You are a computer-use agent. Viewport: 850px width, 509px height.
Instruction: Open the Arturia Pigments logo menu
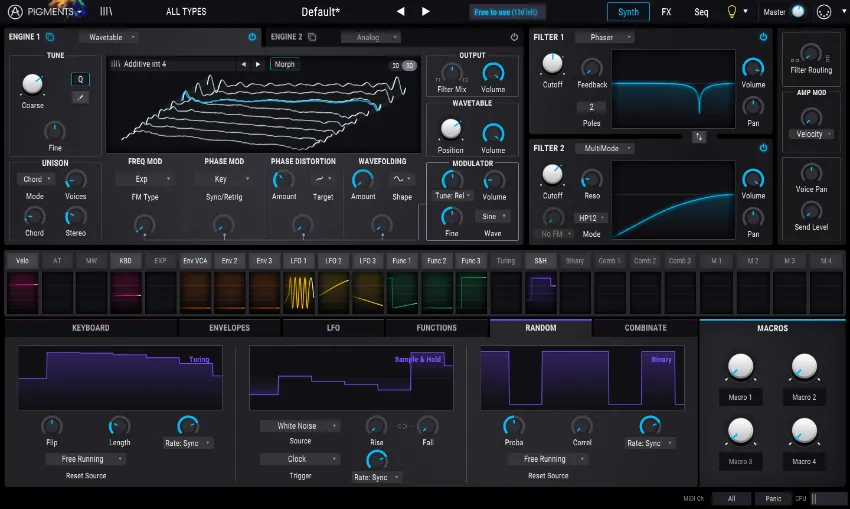tap(46, 11)
